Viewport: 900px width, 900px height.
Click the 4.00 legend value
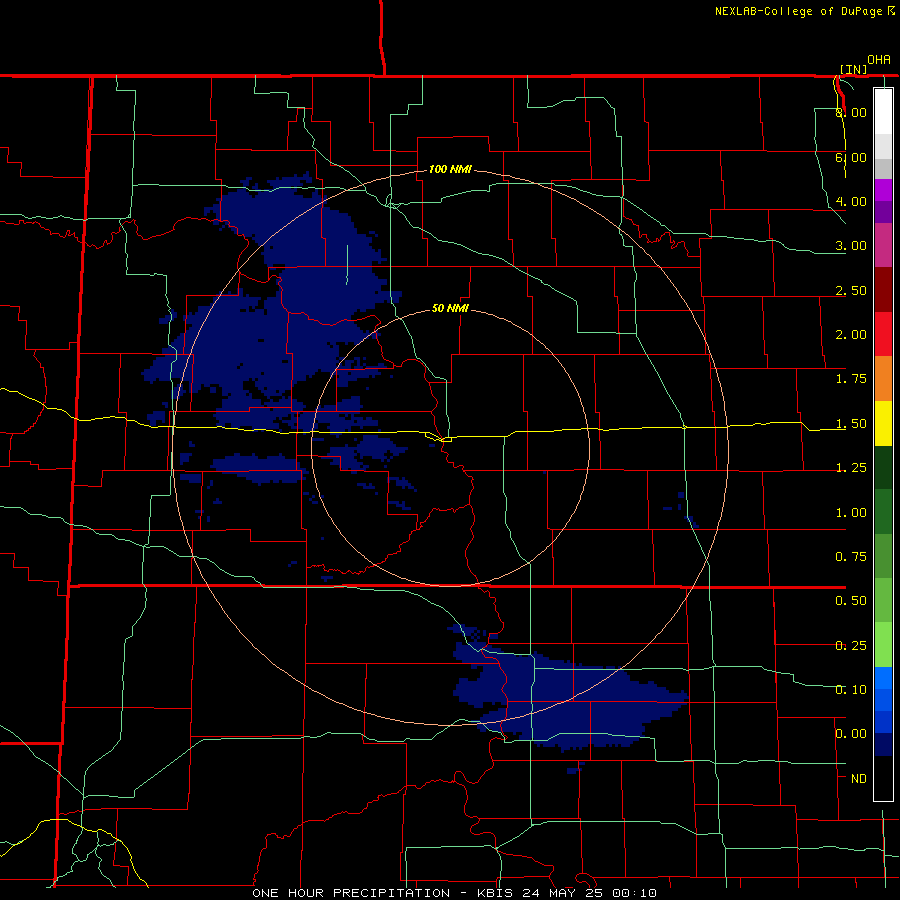pyautogui.click(x=851, y=201)
